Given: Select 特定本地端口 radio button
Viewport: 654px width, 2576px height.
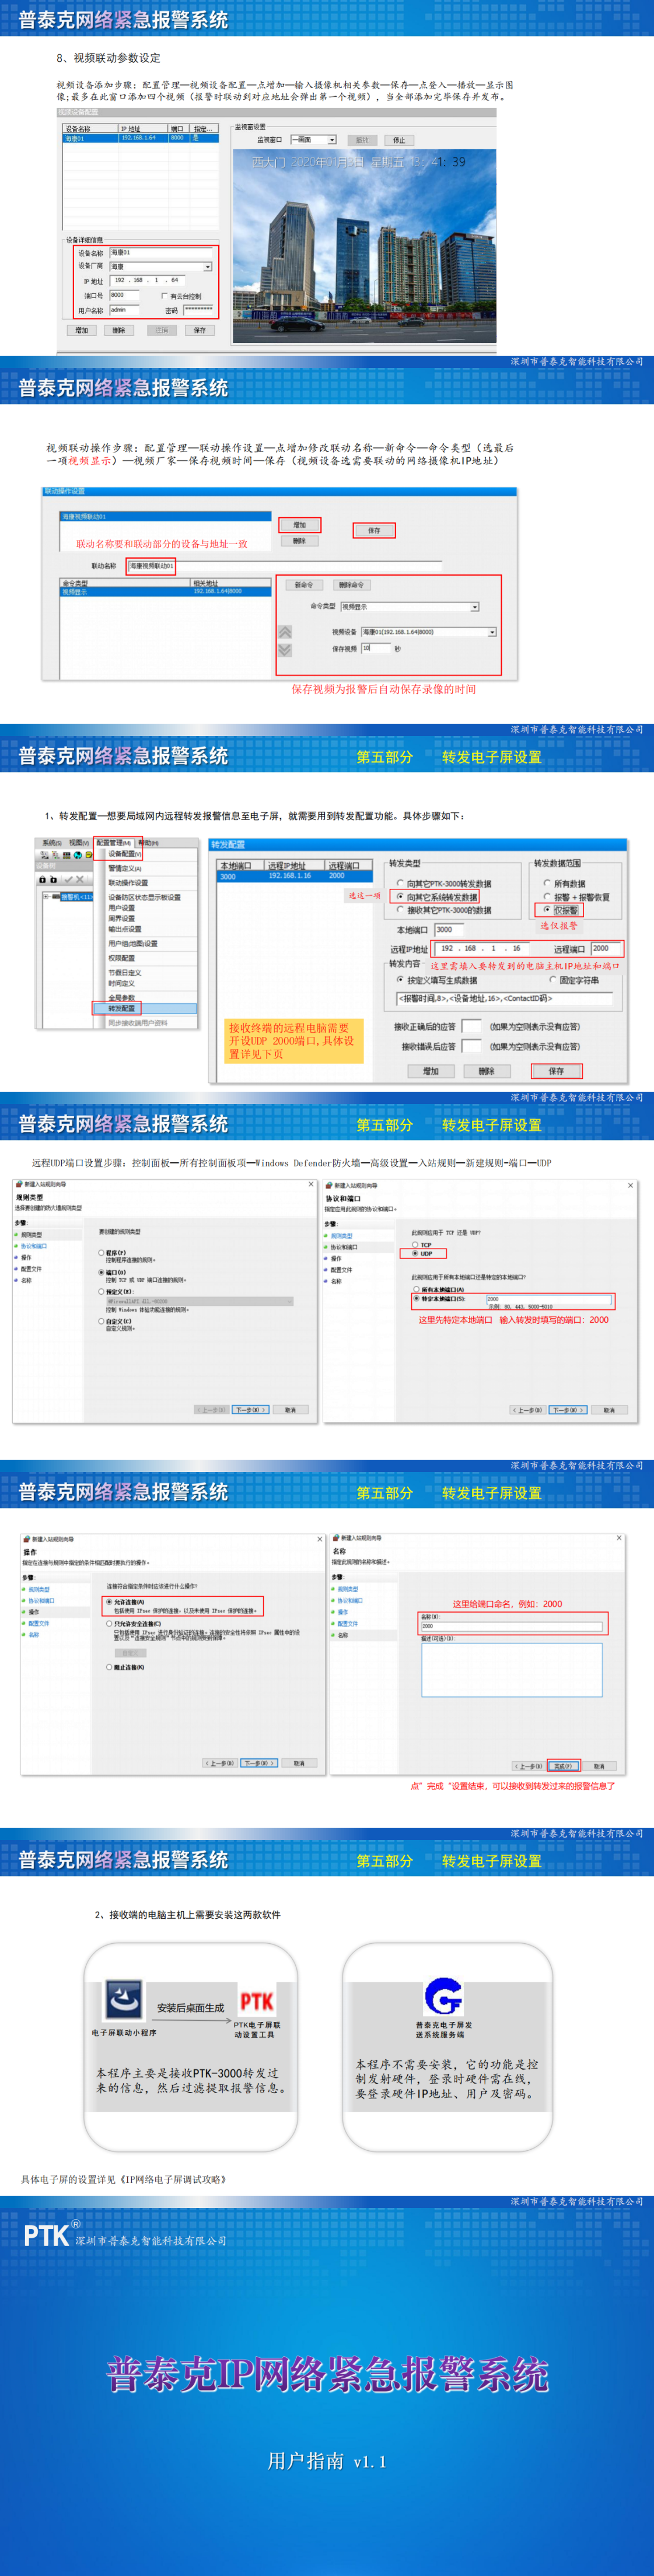Looking at the screenshot, I should point(416,1298).
